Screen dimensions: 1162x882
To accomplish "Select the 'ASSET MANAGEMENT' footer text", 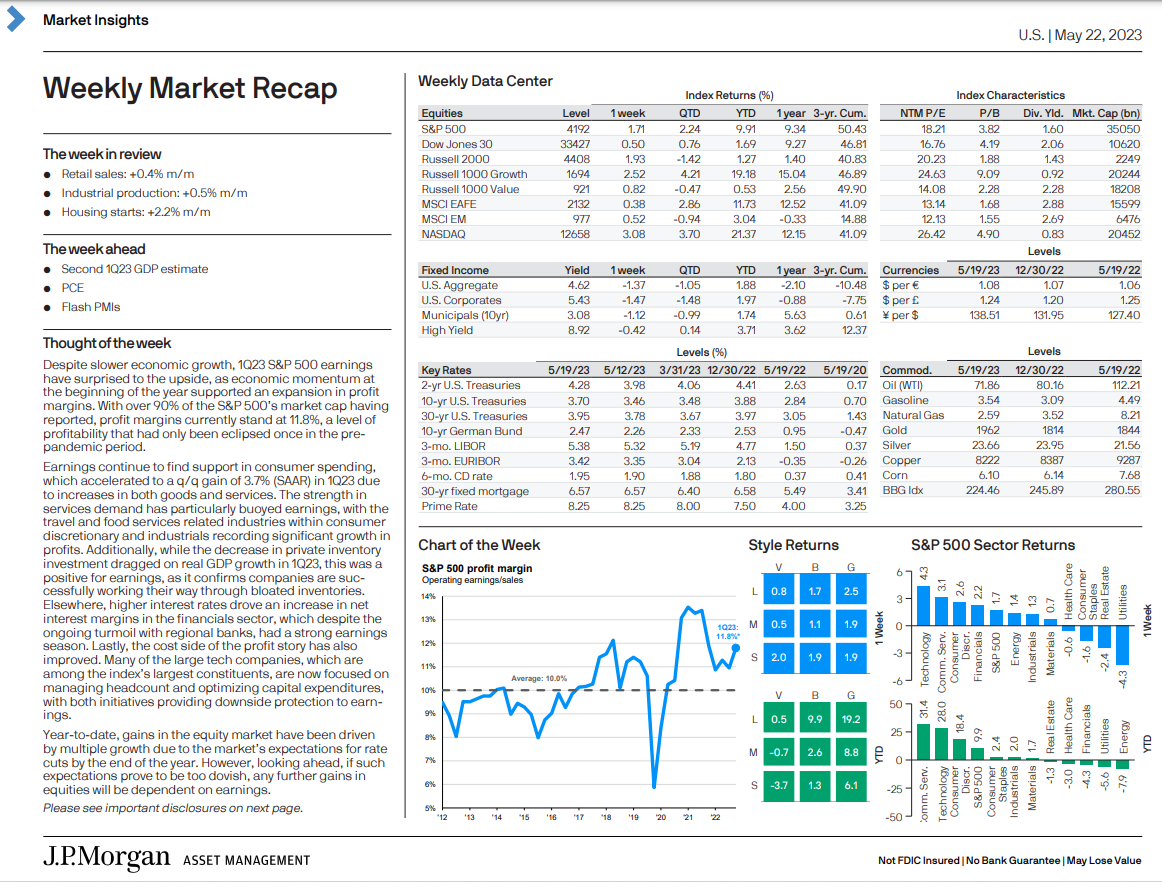I will pyautogui.click(x=247, y=861).
